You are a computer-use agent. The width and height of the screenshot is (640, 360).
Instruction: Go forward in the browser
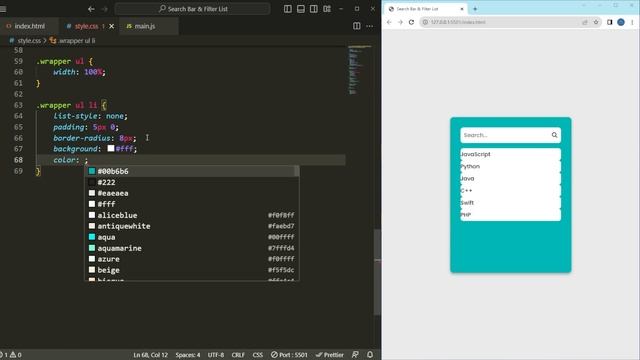pos(400,22)
